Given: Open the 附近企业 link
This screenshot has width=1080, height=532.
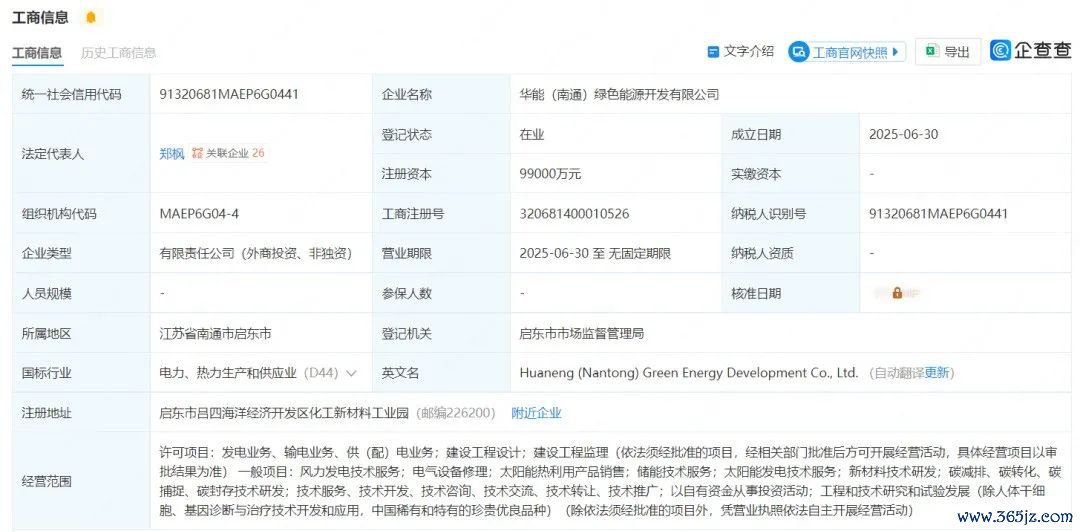Looking at the screenshot, I should pos(537,413).
